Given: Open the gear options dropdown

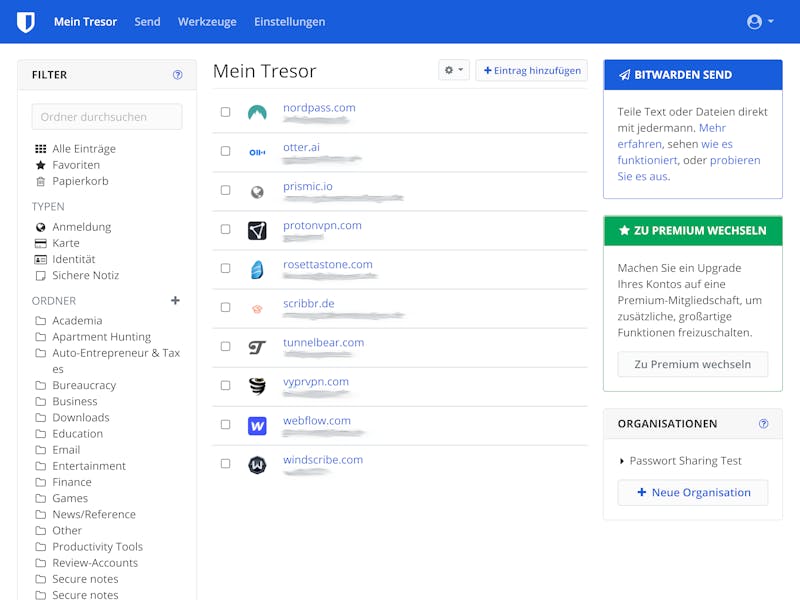Looking at the screenshot, I should [x=454, y=70].
